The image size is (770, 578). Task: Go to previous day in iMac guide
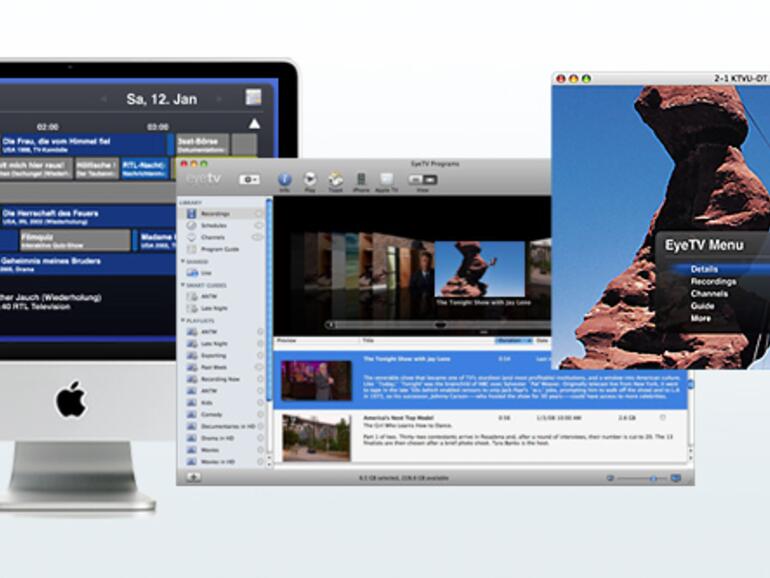point(104,99)
